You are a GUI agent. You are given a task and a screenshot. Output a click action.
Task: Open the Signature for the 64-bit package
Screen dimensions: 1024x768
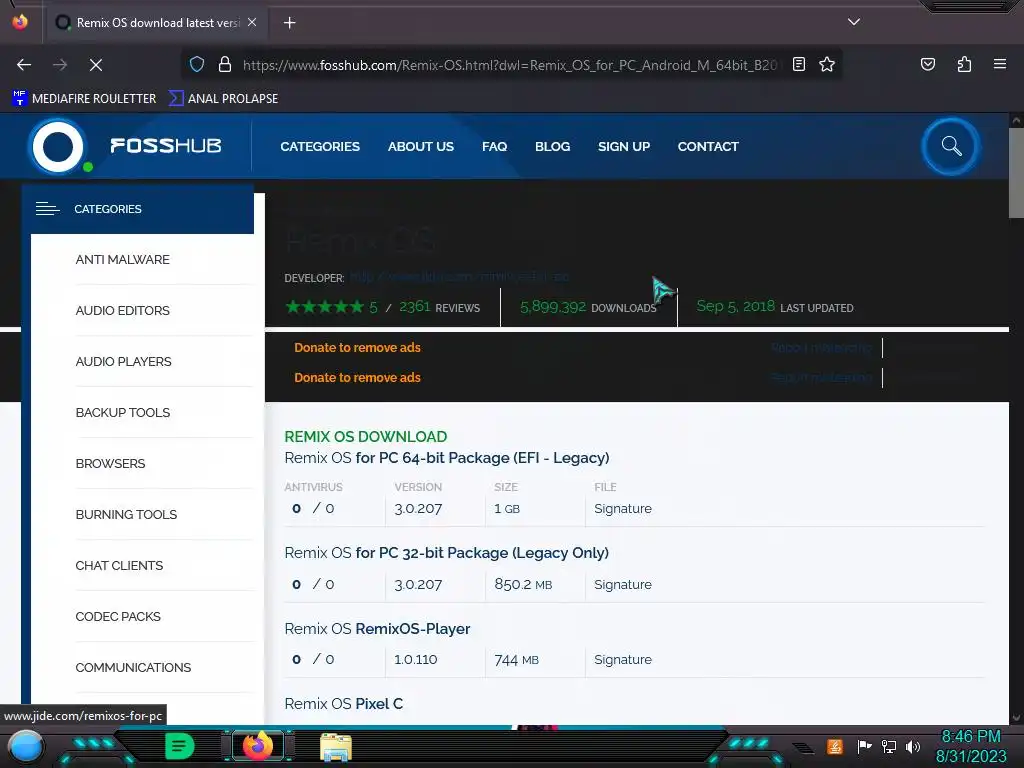coord(622,508)
